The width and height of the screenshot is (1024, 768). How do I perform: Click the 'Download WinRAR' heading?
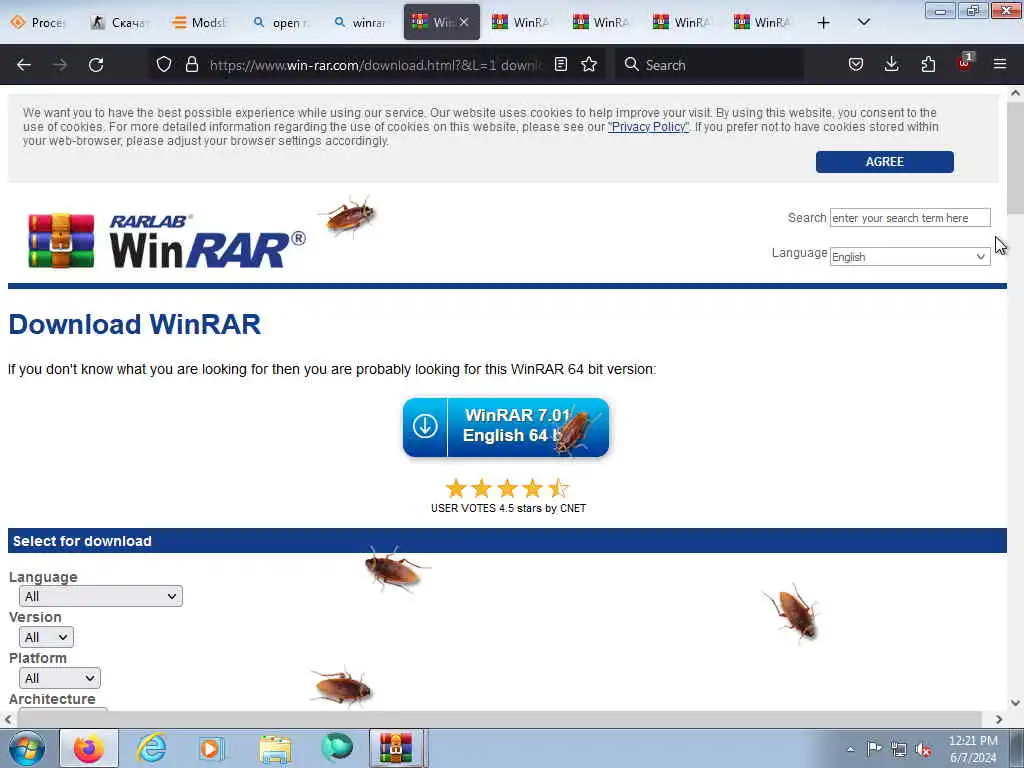tap(135, 324)
